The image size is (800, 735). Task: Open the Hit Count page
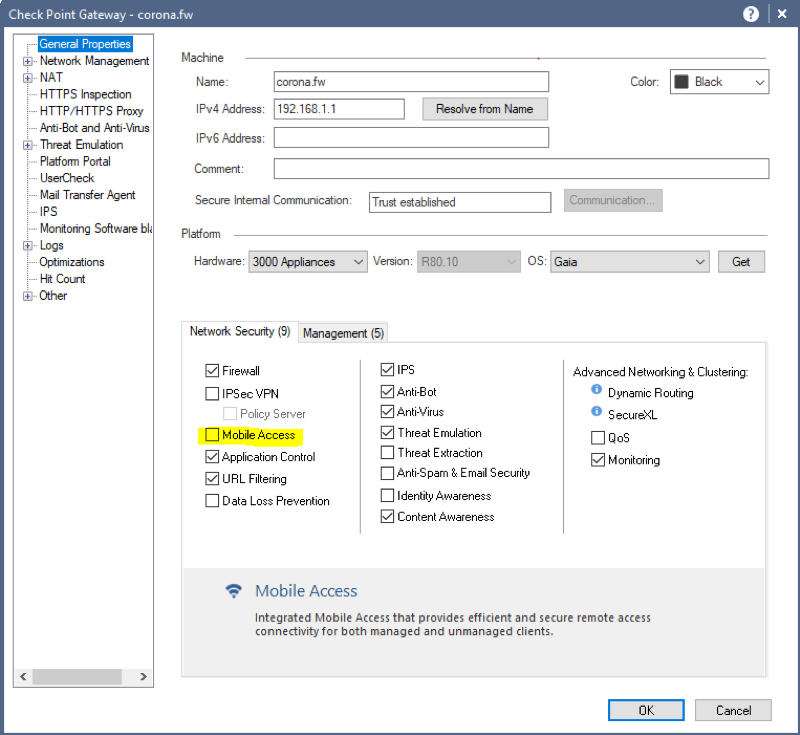point(63,279)
